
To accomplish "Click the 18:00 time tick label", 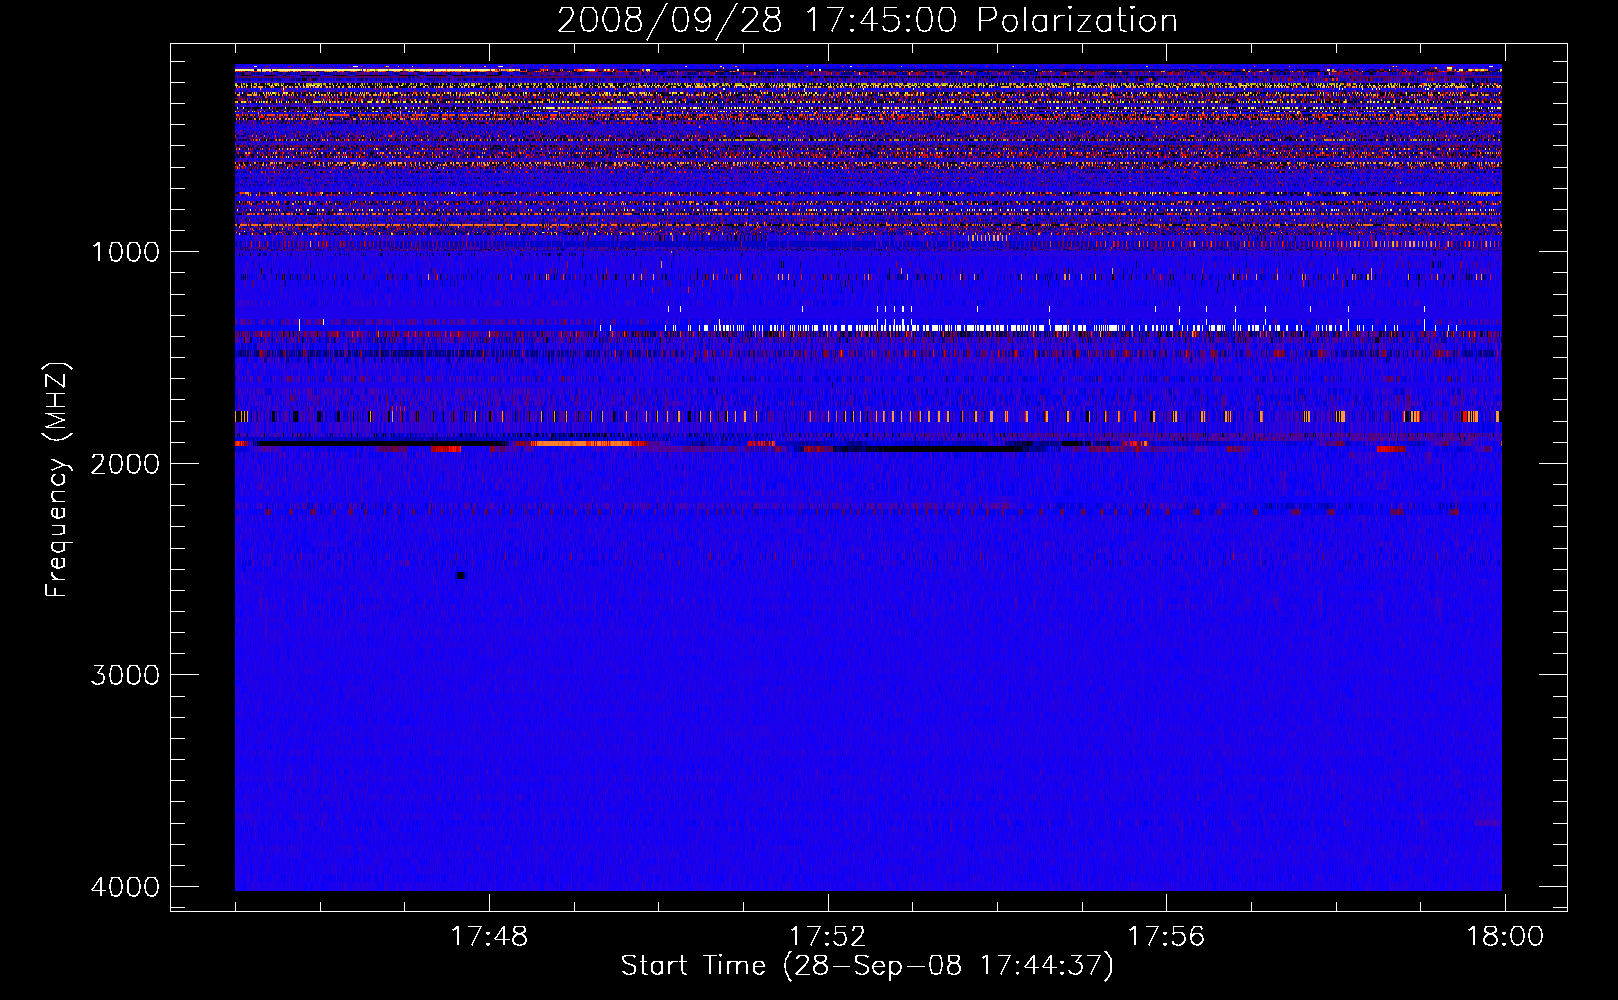I will tap(1505, 937).
